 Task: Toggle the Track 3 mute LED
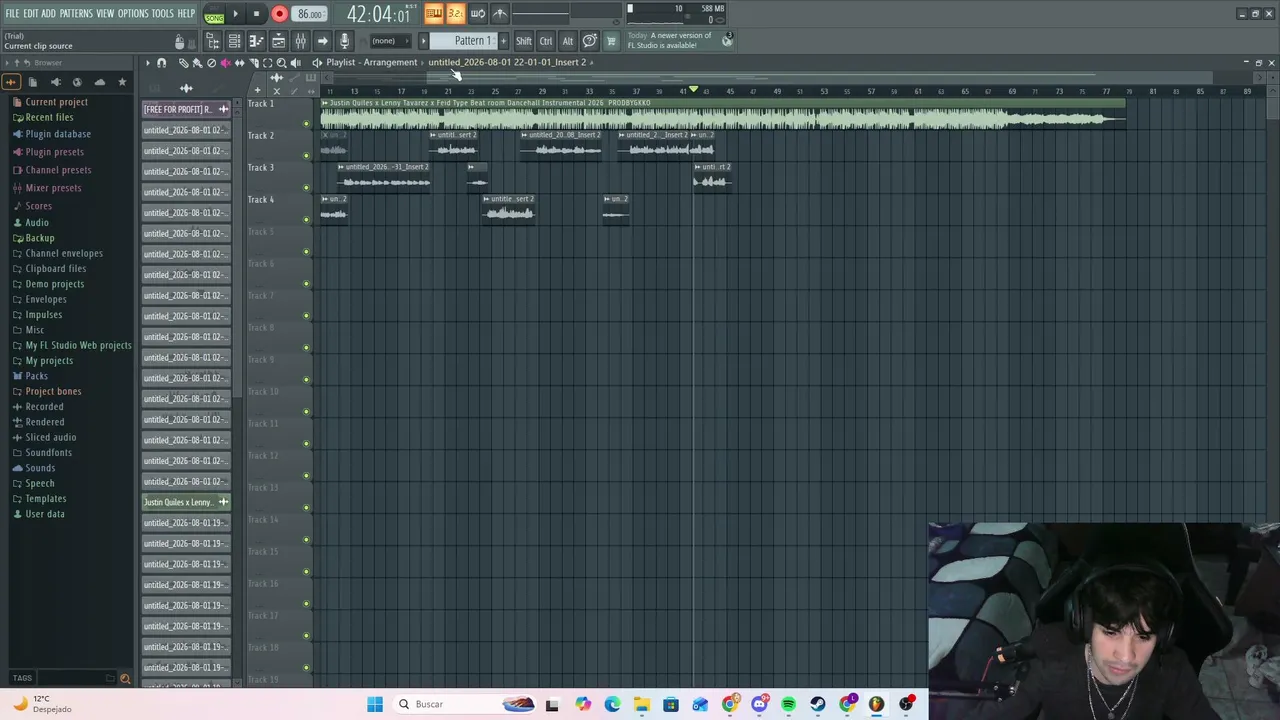click(x=306, y=188)
